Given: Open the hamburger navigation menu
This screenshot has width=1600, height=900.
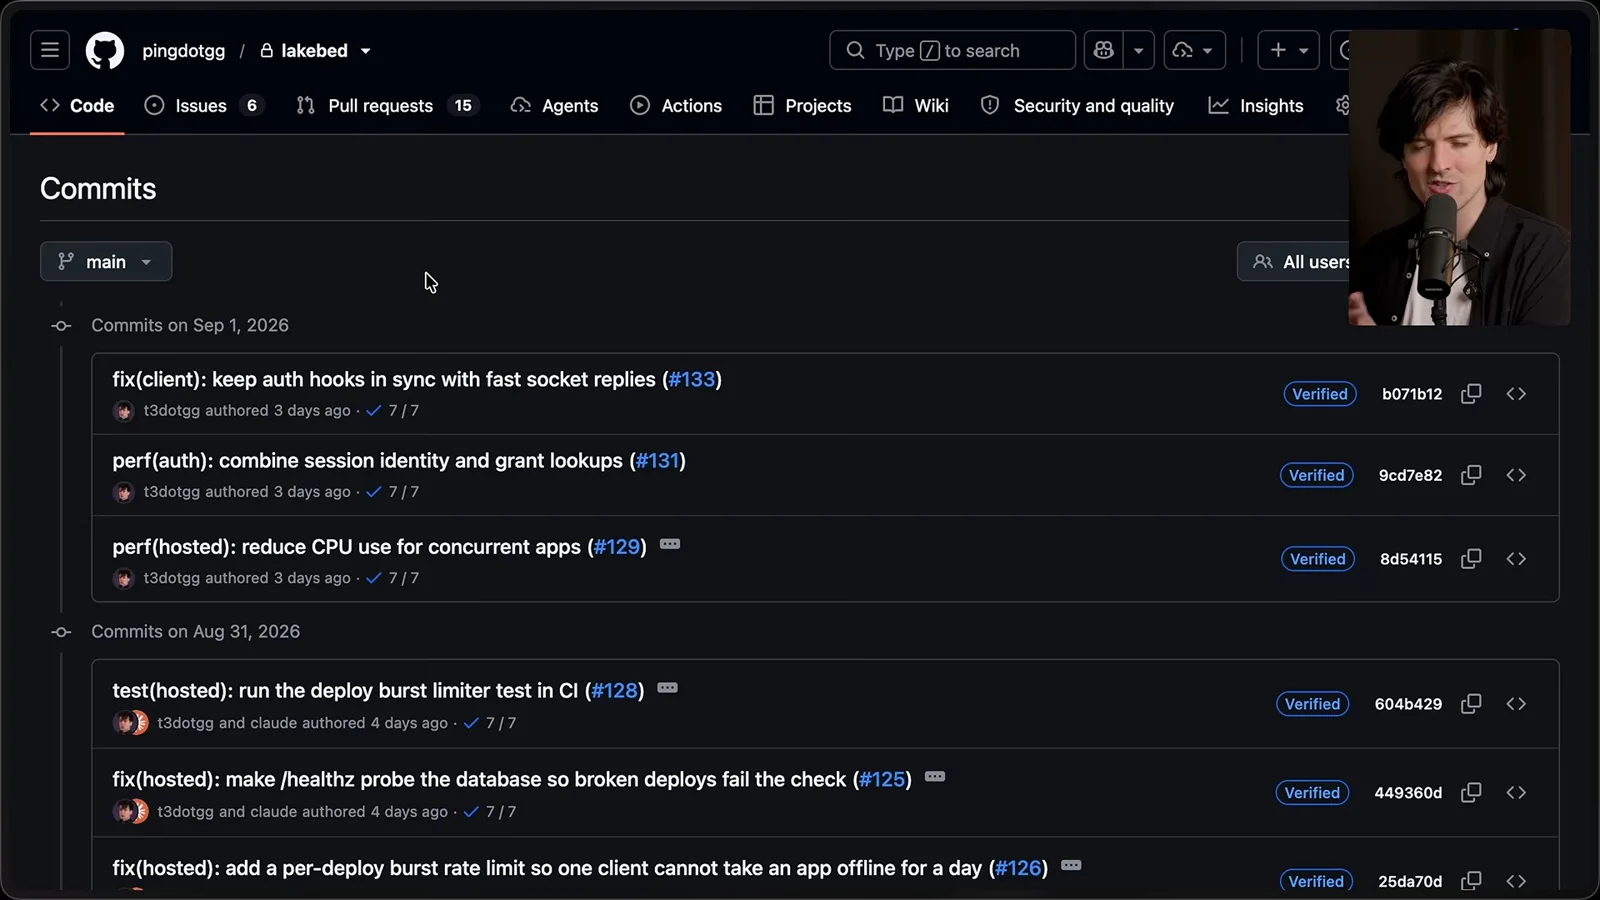Looking at the screenshot, I should [x=50, y=50].
